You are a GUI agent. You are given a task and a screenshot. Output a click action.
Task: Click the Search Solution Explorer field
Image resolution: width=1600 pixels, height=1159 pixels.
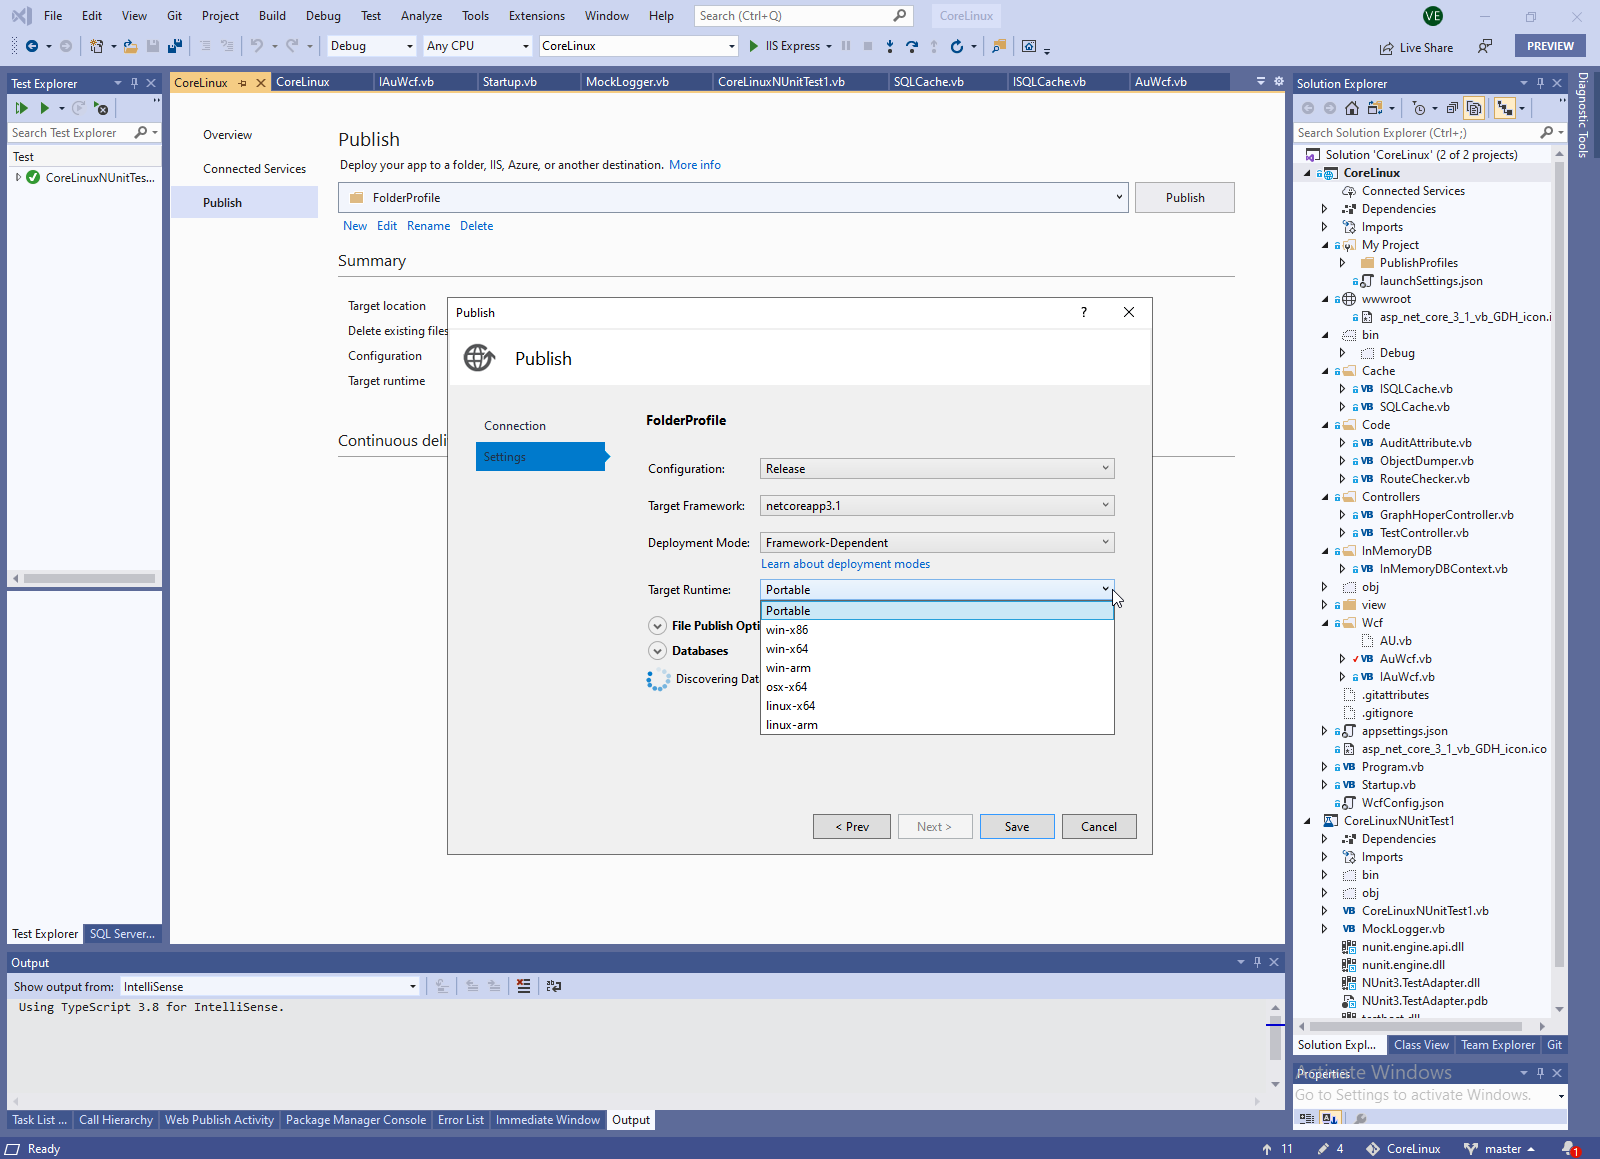pyautogui.click(x=1415, y=133)
